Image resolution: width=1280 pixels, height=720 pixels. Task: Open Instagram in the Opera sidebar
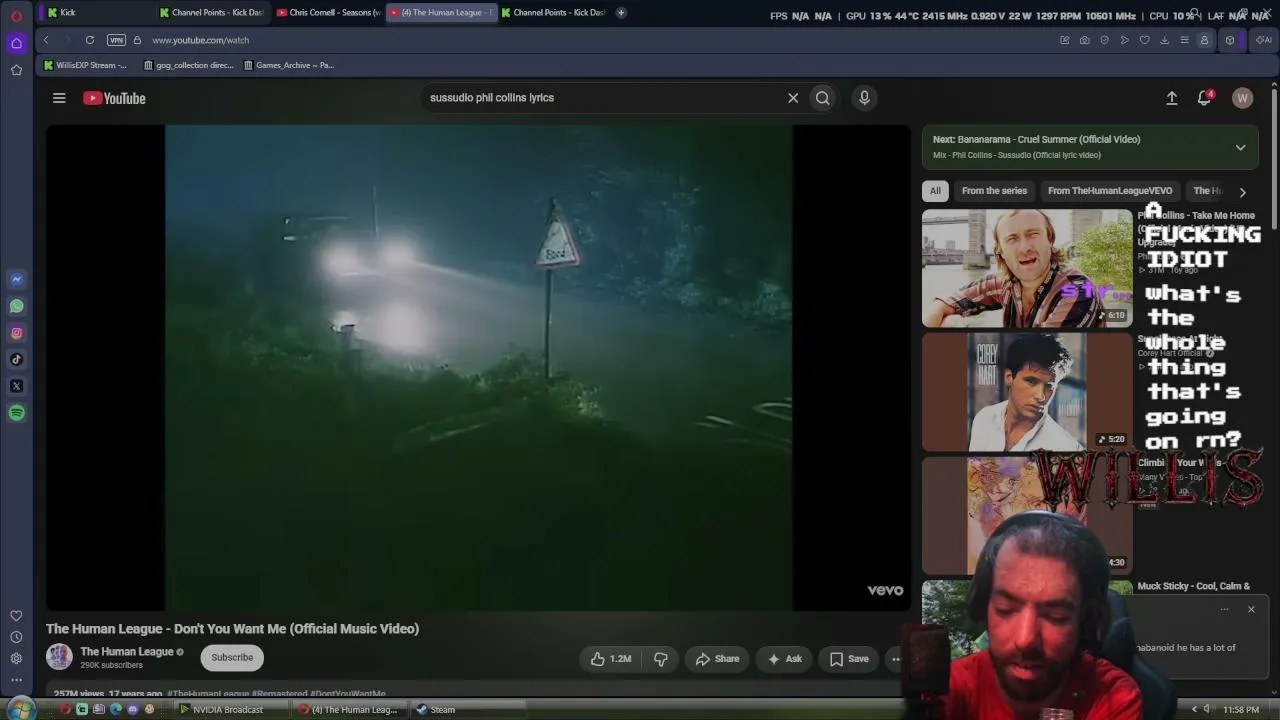16,333
